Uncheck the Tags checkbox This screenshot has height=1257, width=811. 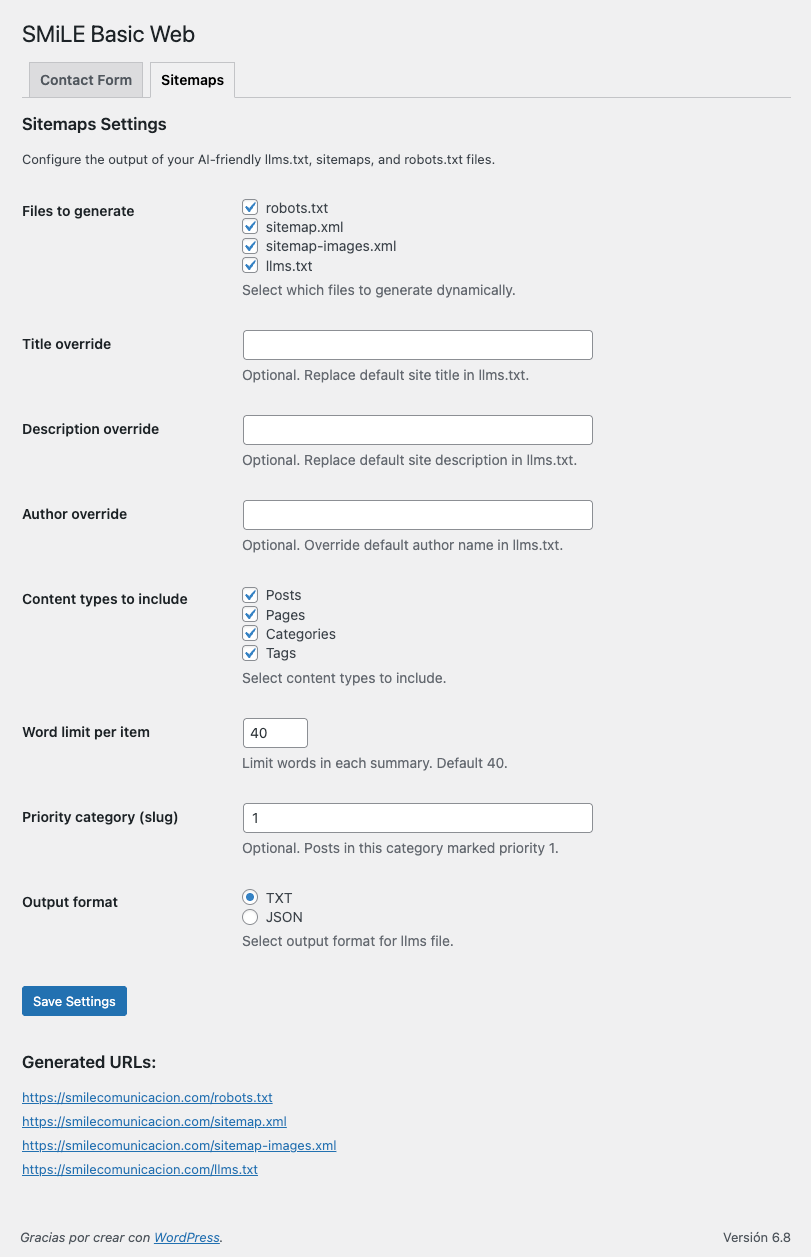[x=250, y=653]
